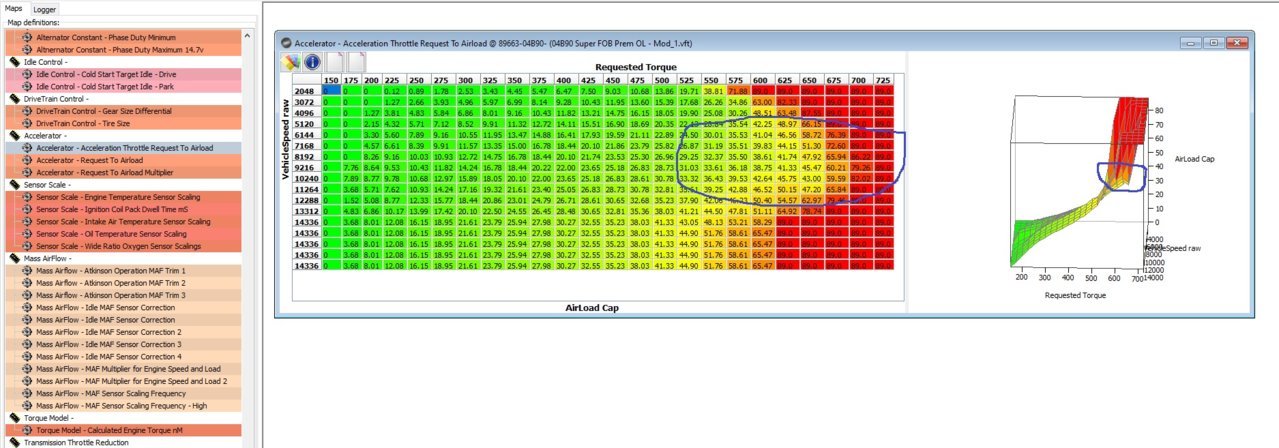The image size is (1279, 448).
Task: Maximize the Accelerator map window
Action: (1212, 43)
